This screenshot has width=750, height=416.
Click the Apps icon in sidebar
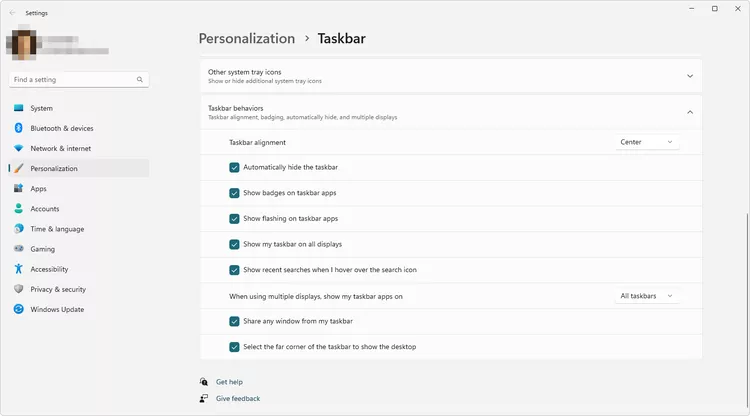click(19, 188)
